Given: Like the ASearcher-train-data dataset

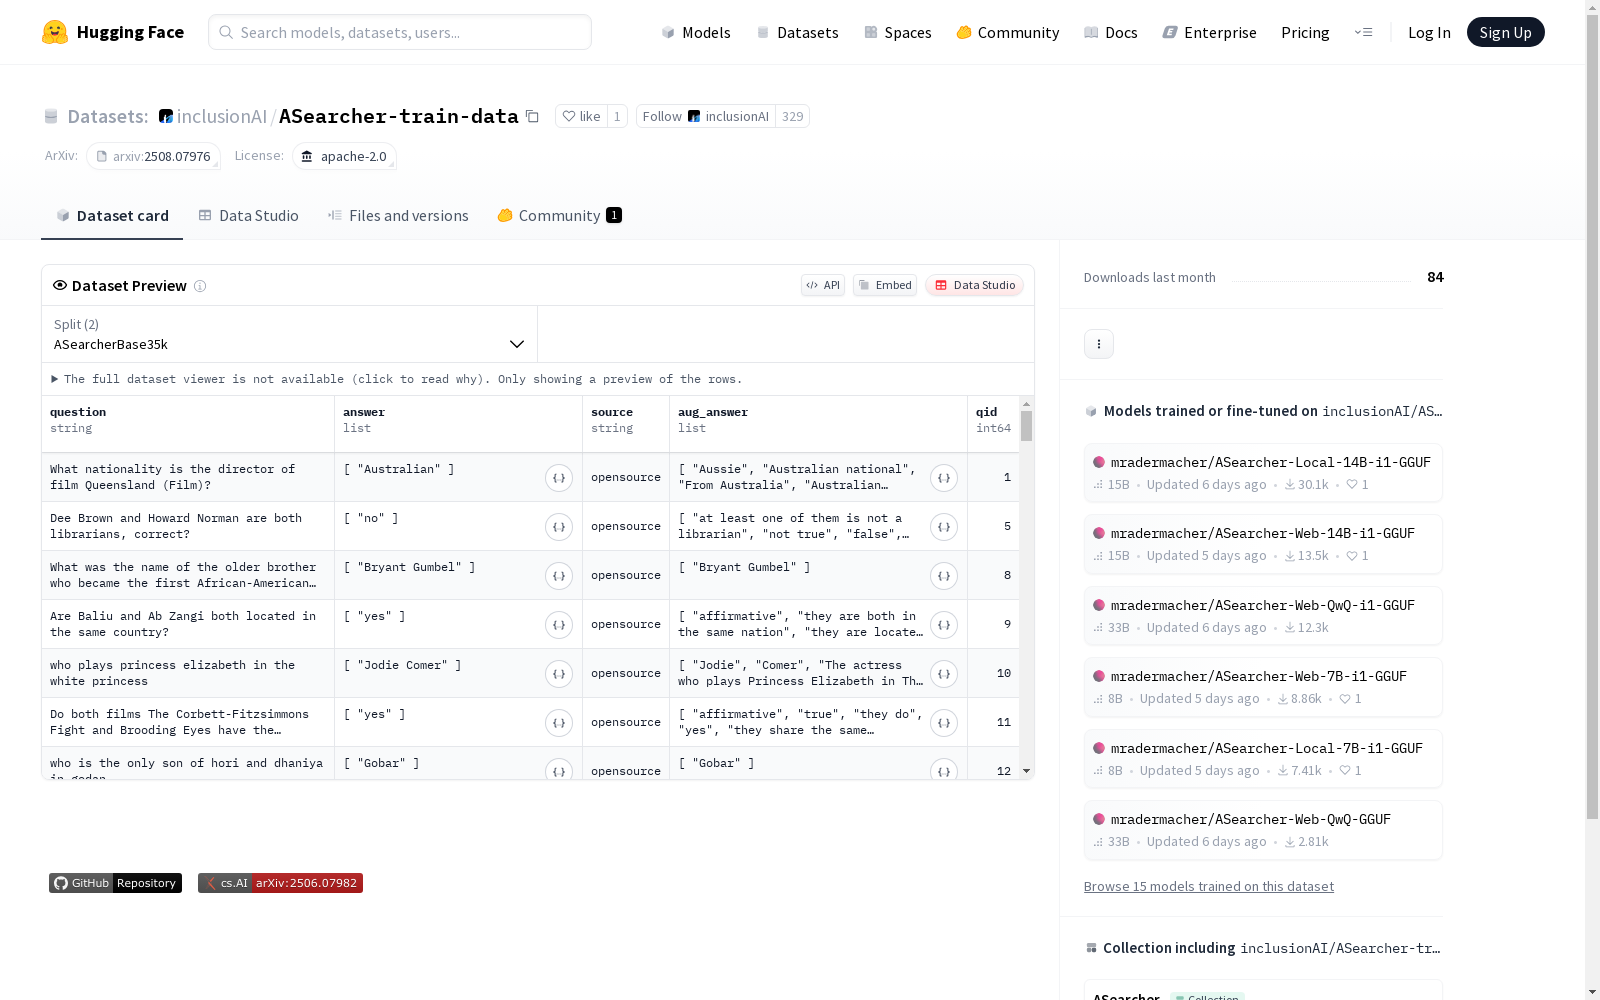Looking at the screenshot, I should pyautogui.click(x=581, y=116).
